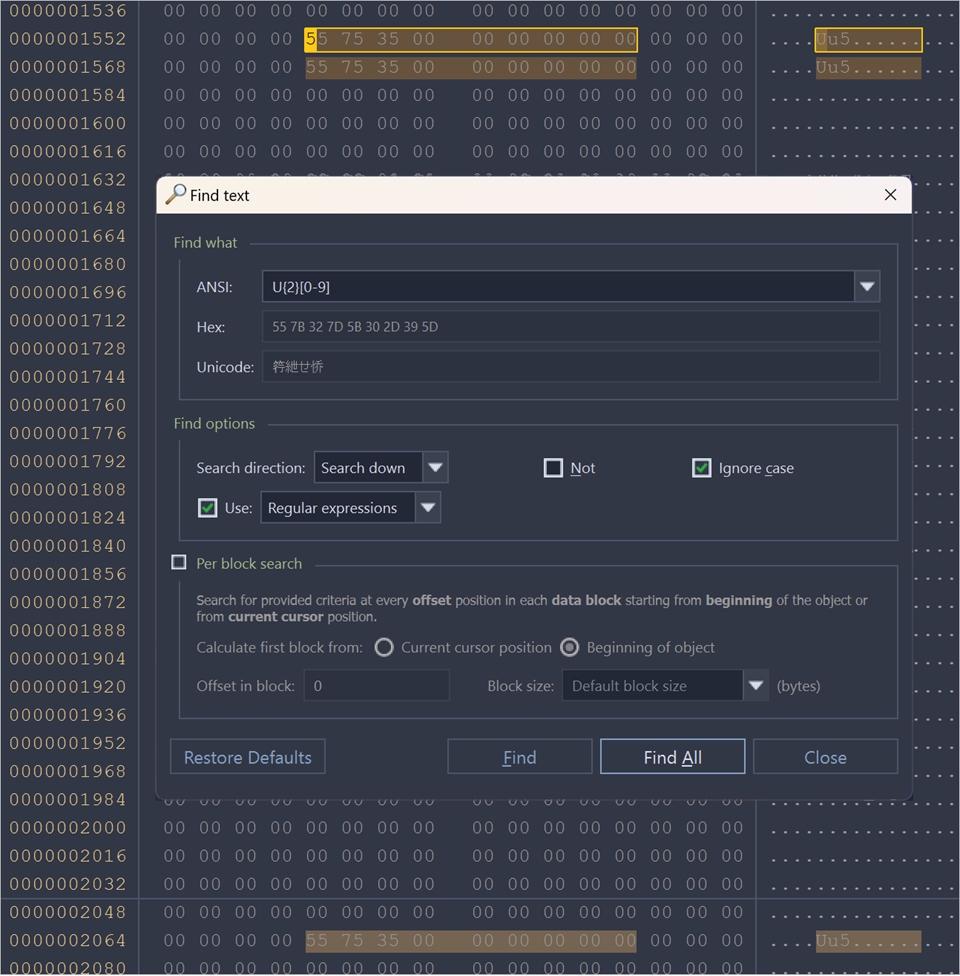The width and height of the screenshot is (960, 976).
Task: Close the Find text dialog with X
Action: click(x=890, y=195)
